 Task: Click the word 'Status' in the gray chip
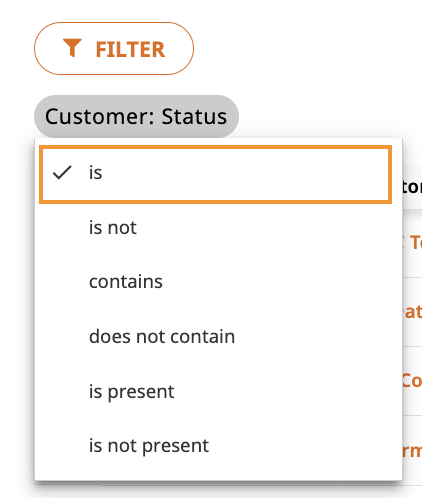194,116
